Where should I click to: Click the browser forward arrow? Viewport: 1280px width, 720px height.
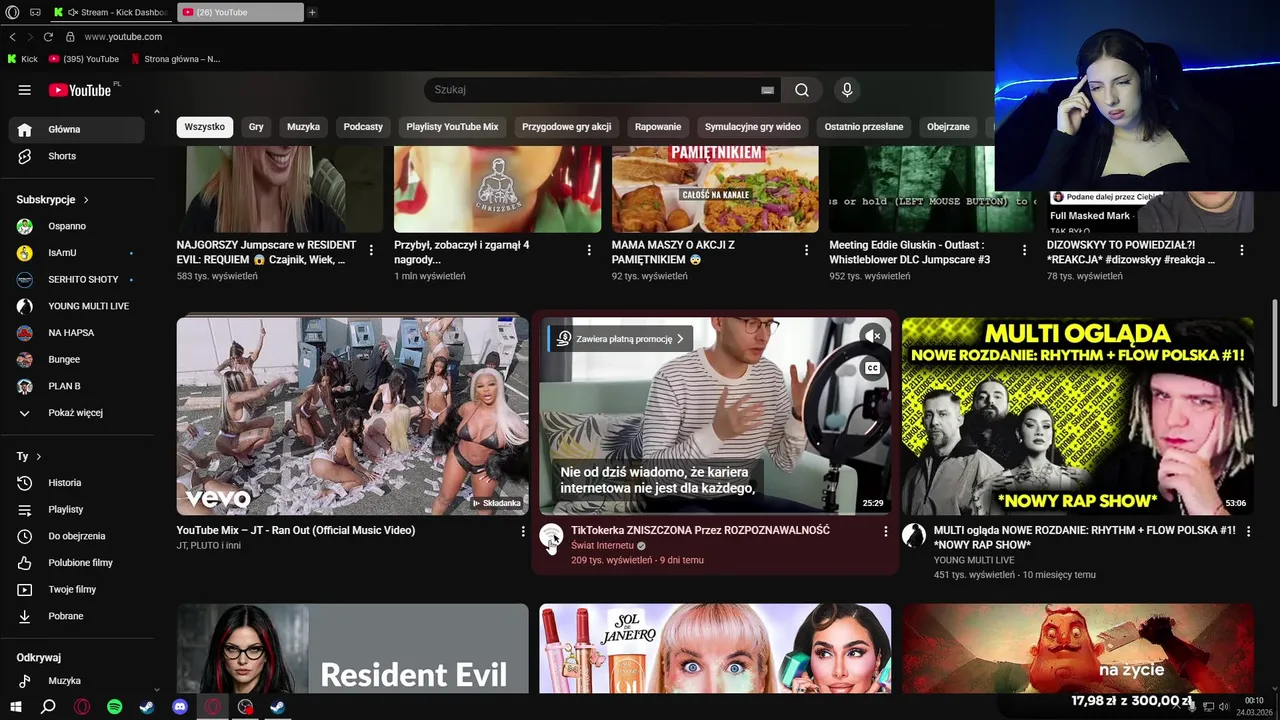pyautogui.click(x=30, y=37)
